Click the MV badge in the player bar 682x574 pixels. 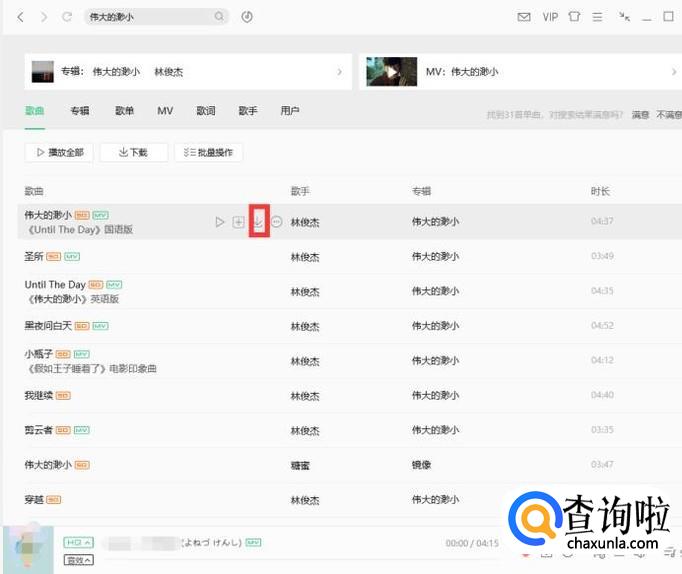[x=254, y=542]
